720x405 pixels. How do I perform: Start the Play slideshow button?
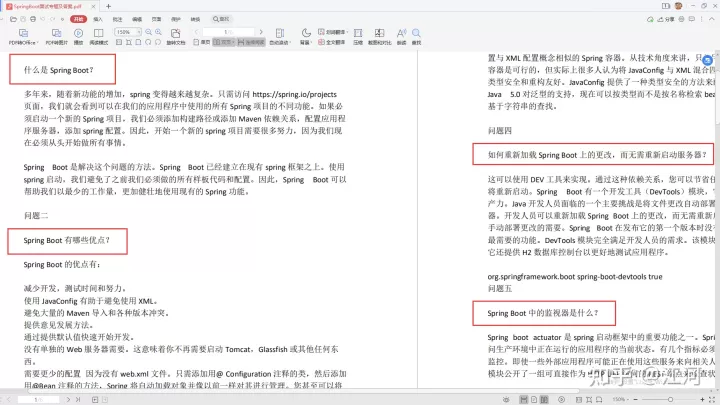(79, 37)
